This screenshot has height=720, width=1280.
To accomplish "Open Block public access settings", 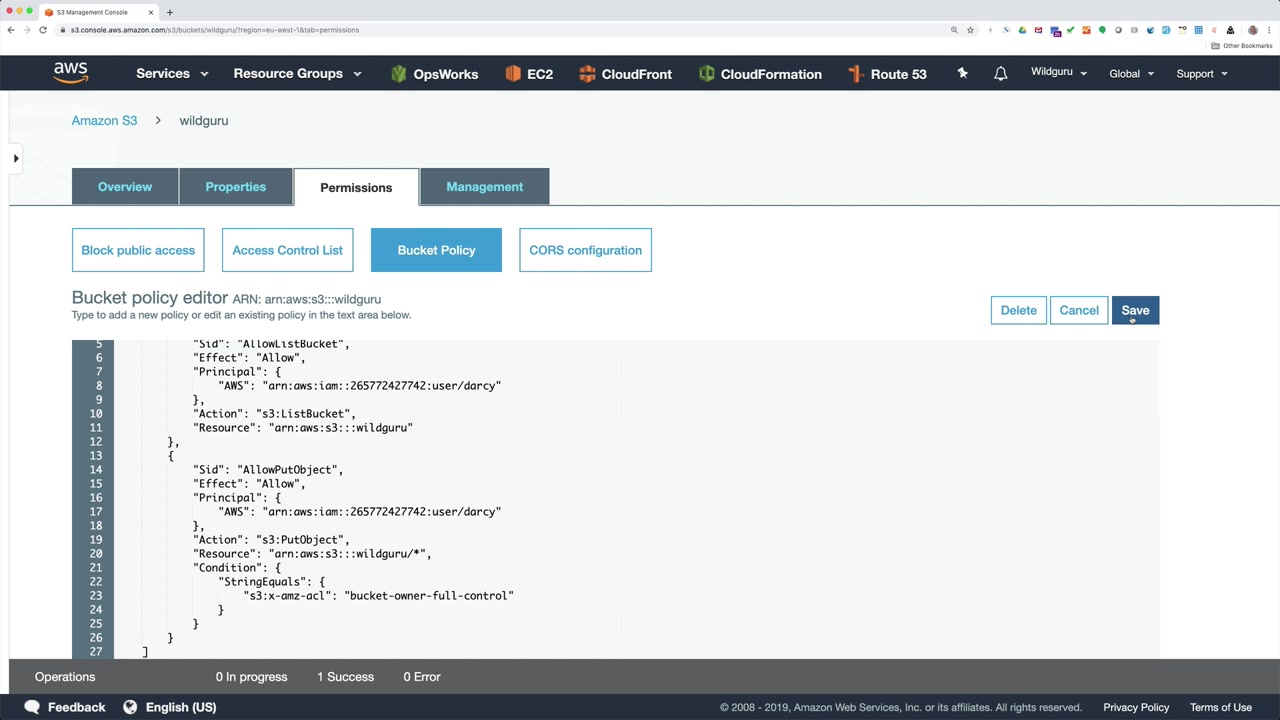I will 138,250.
